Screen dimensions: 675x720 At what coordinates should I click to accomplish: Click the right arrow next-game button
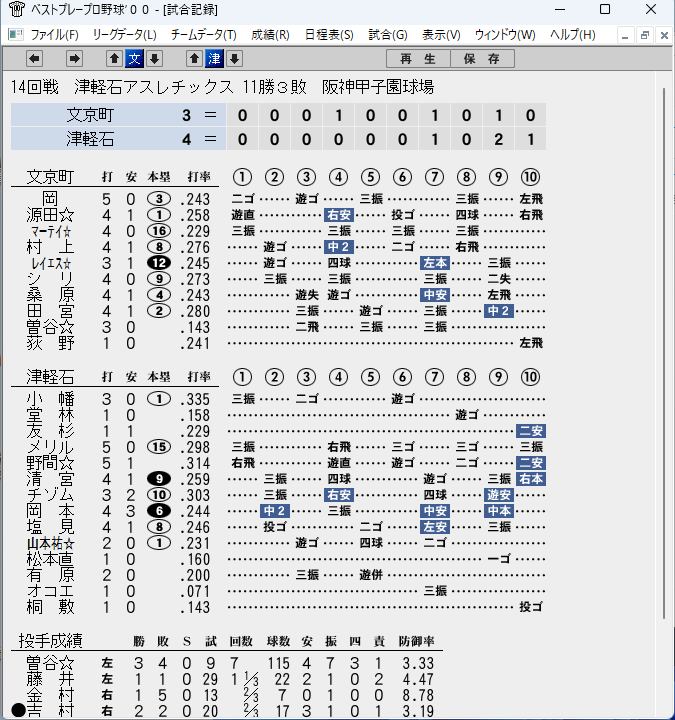(74, 59)
